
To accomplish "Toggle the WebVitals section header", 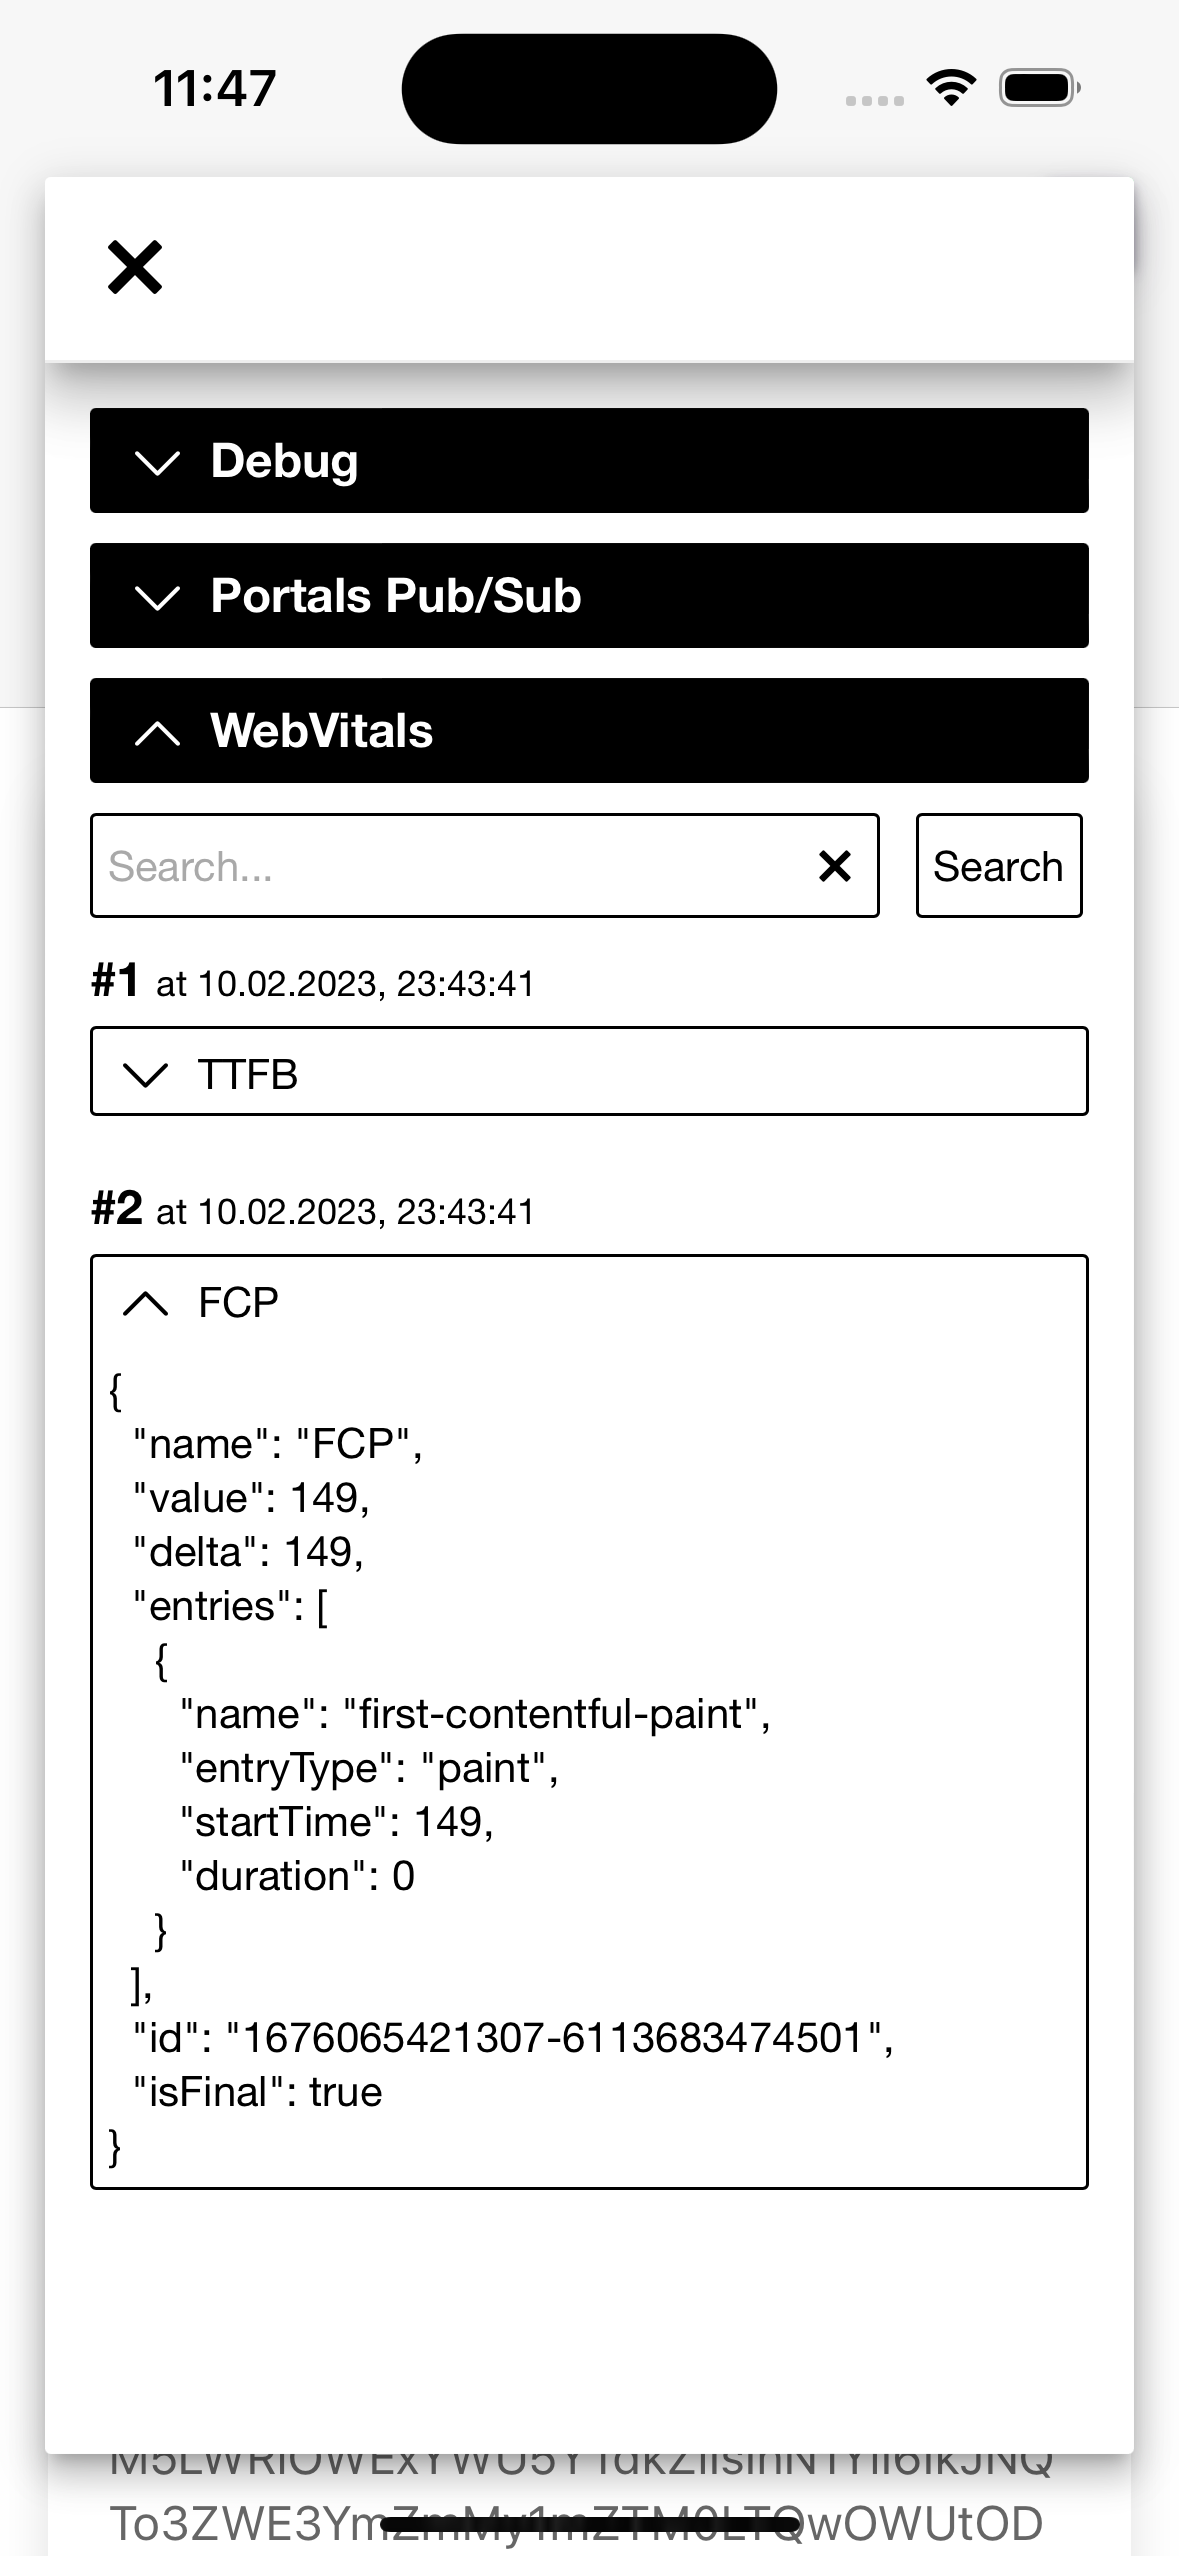I will tap(589, 731).
